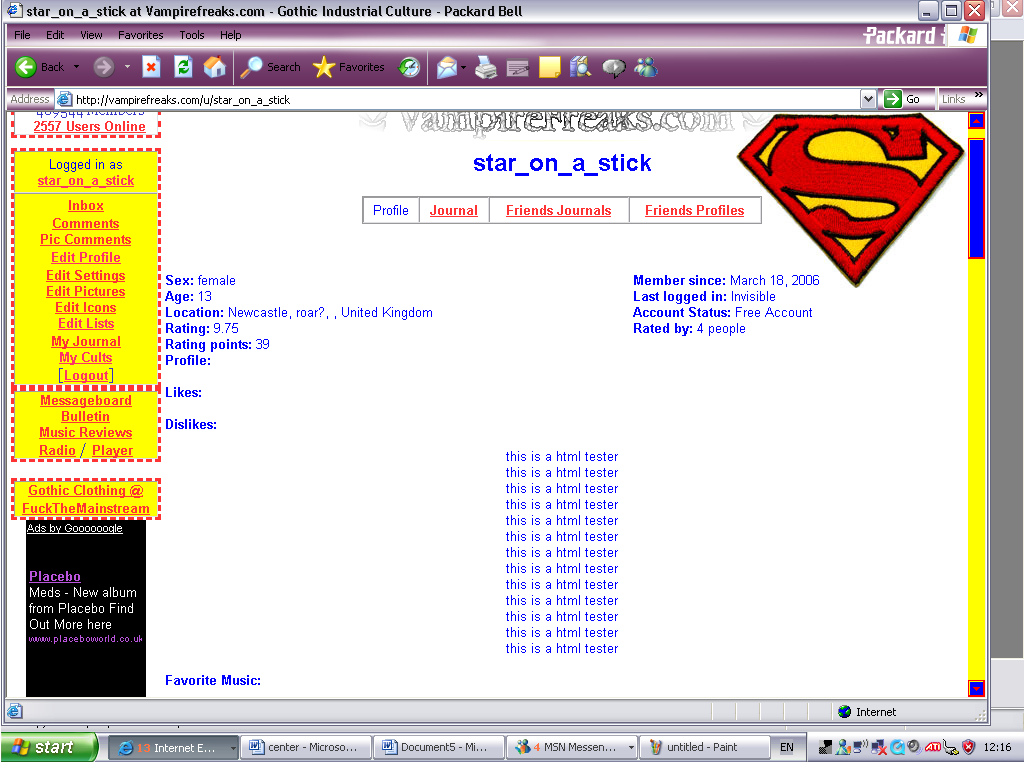Open the History toolbar icon

click(410, 67)
